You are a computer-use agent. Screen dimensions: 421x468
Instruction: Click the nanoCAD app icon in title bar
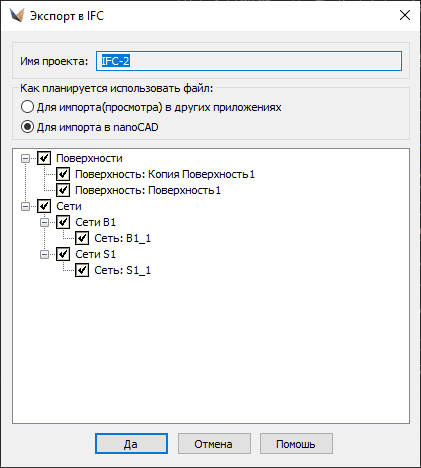point(17,15)
